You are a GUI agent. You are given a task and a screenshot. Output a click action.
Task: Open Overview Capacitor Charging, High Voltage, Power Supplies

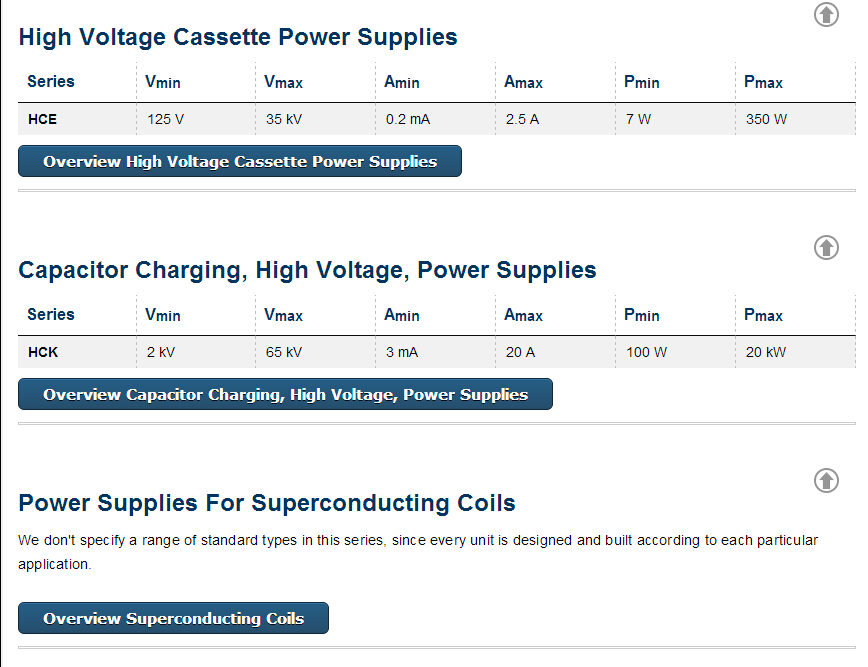pos(285,394)
